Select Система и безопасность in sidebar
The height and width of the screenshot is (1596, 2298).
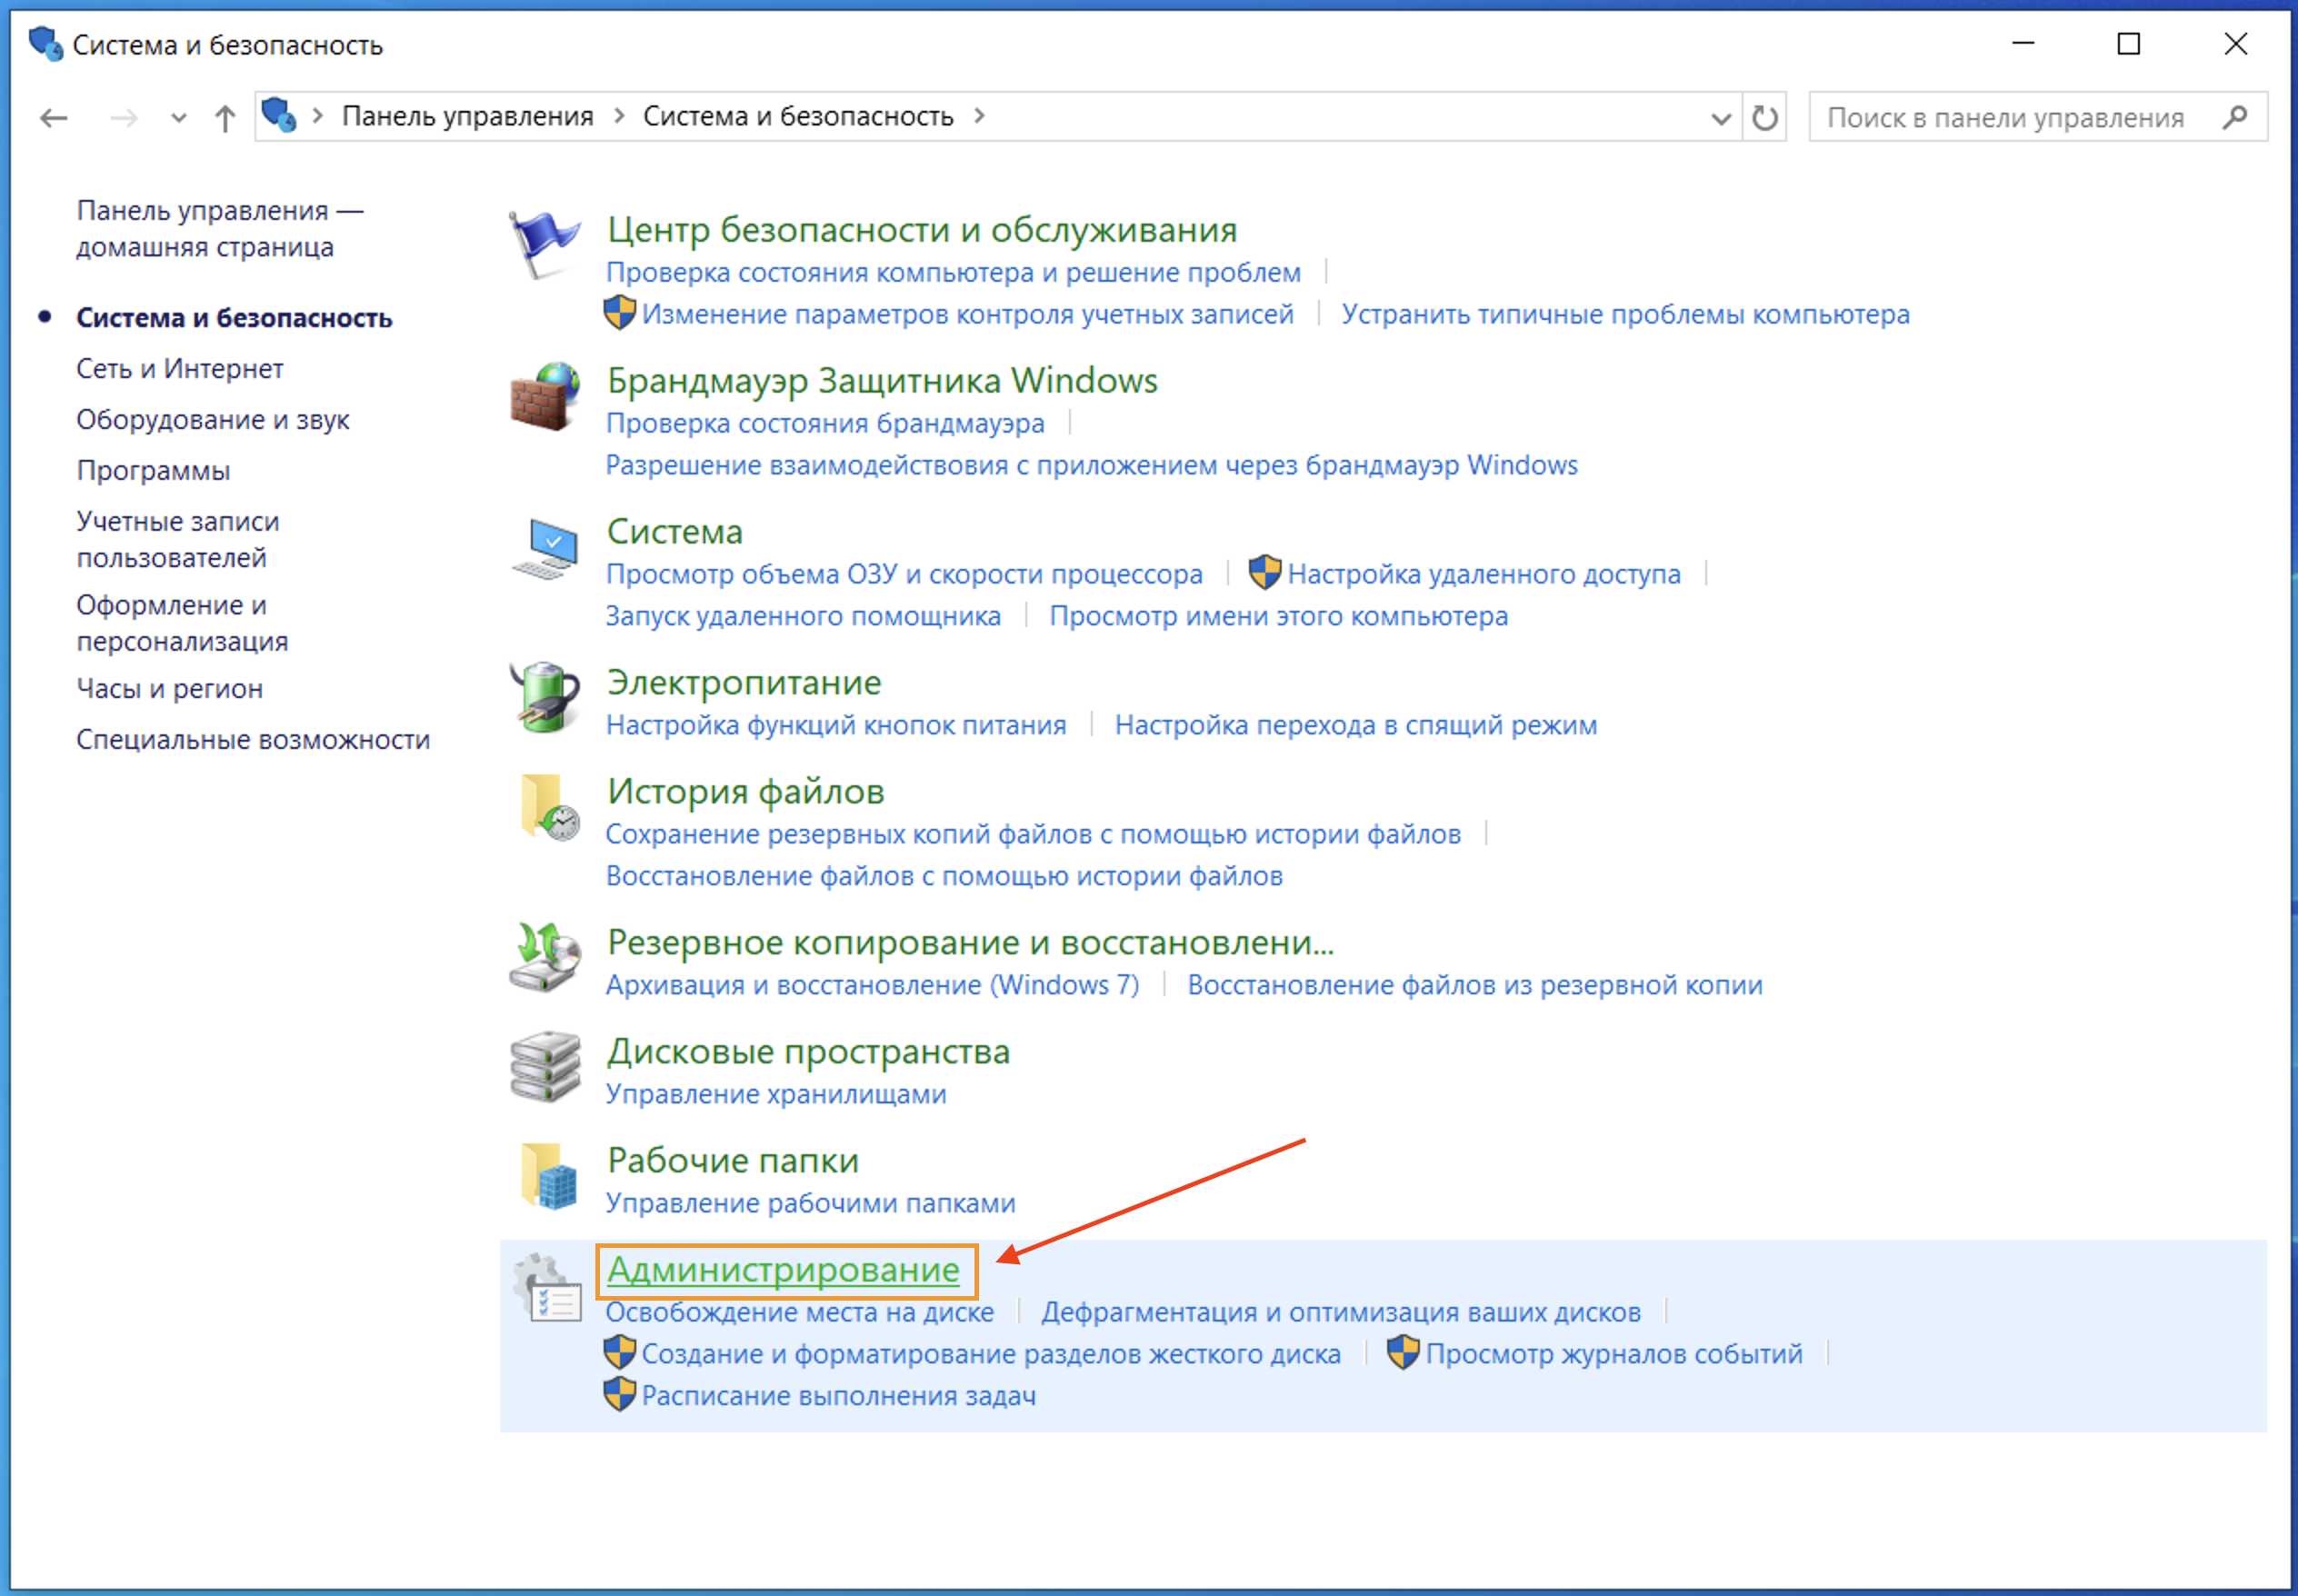(x=234, y=318)
